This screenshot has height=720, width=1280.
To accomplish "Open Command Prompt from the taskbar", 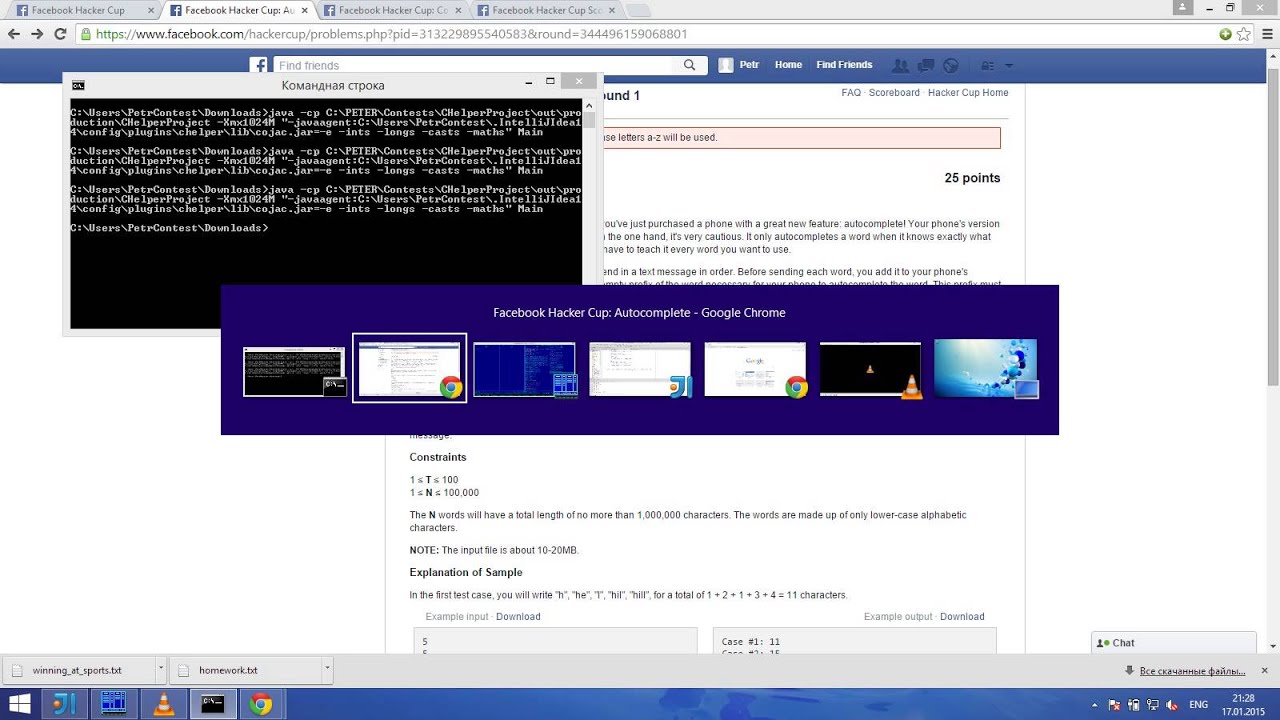I will [212, 704].
